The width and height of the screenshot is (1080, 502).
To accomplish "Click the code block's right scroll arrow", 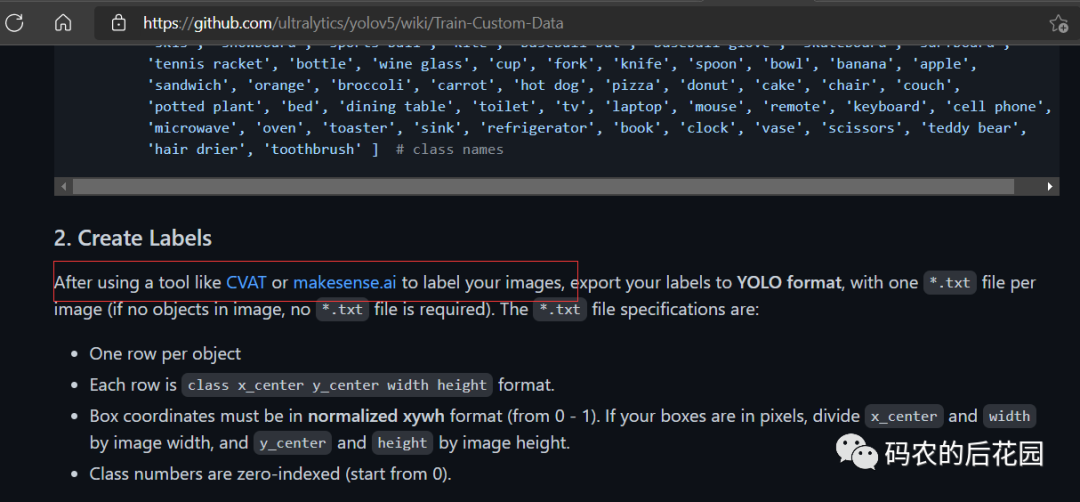I will (x=1050, y=187).
